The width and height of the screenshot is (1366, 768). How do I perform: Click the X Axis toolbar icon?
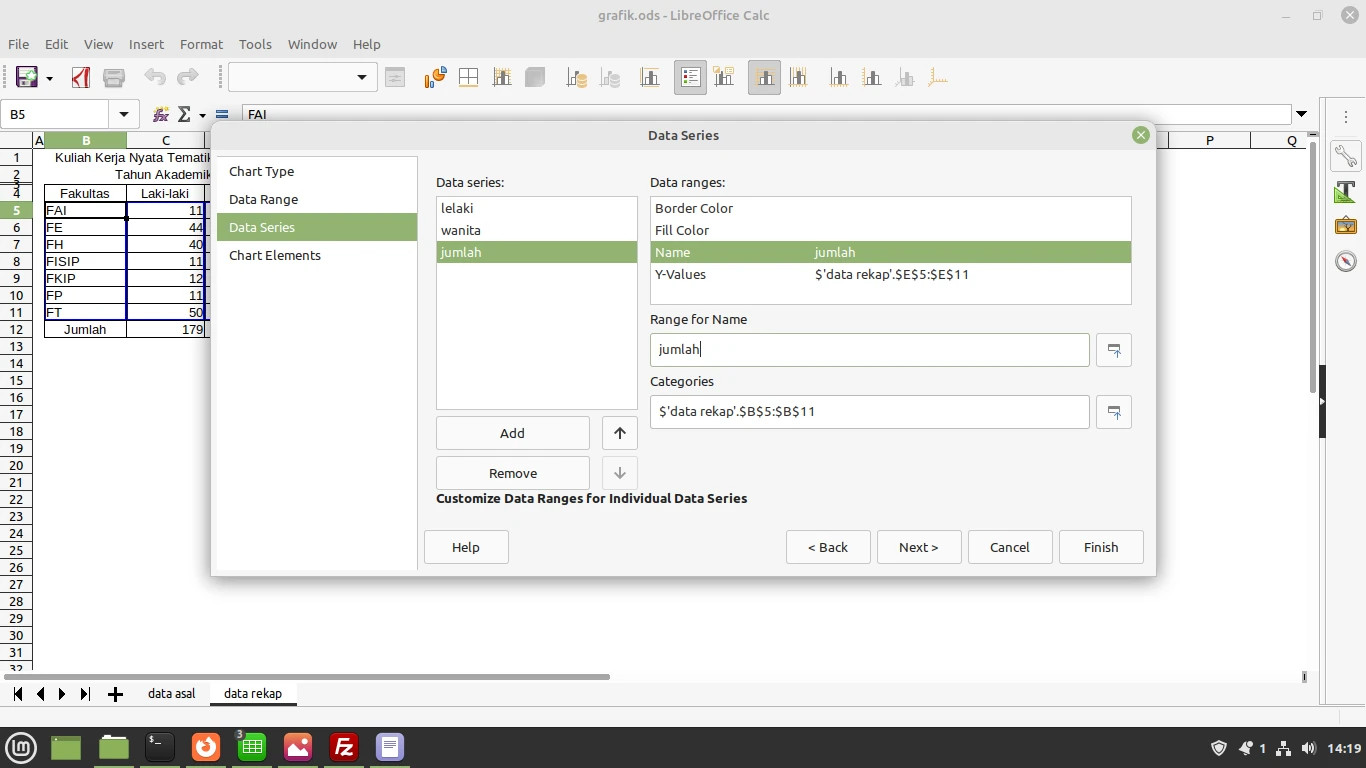(838, 78)
